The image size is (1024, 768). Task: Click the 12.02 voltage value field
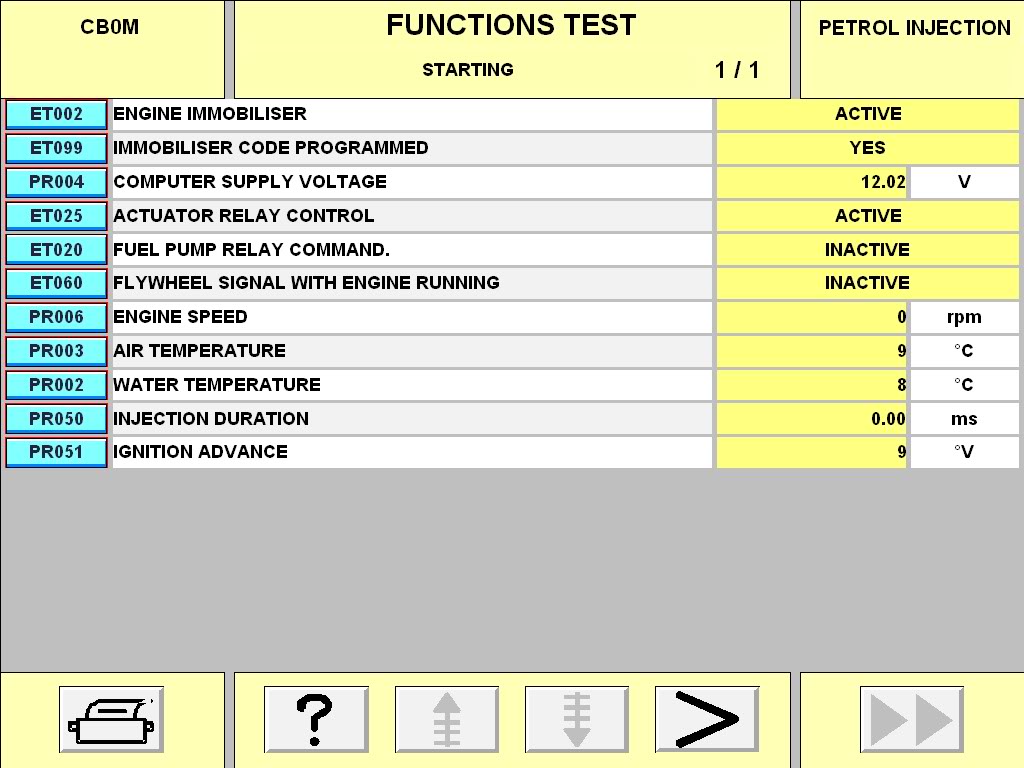coord(812,183)
